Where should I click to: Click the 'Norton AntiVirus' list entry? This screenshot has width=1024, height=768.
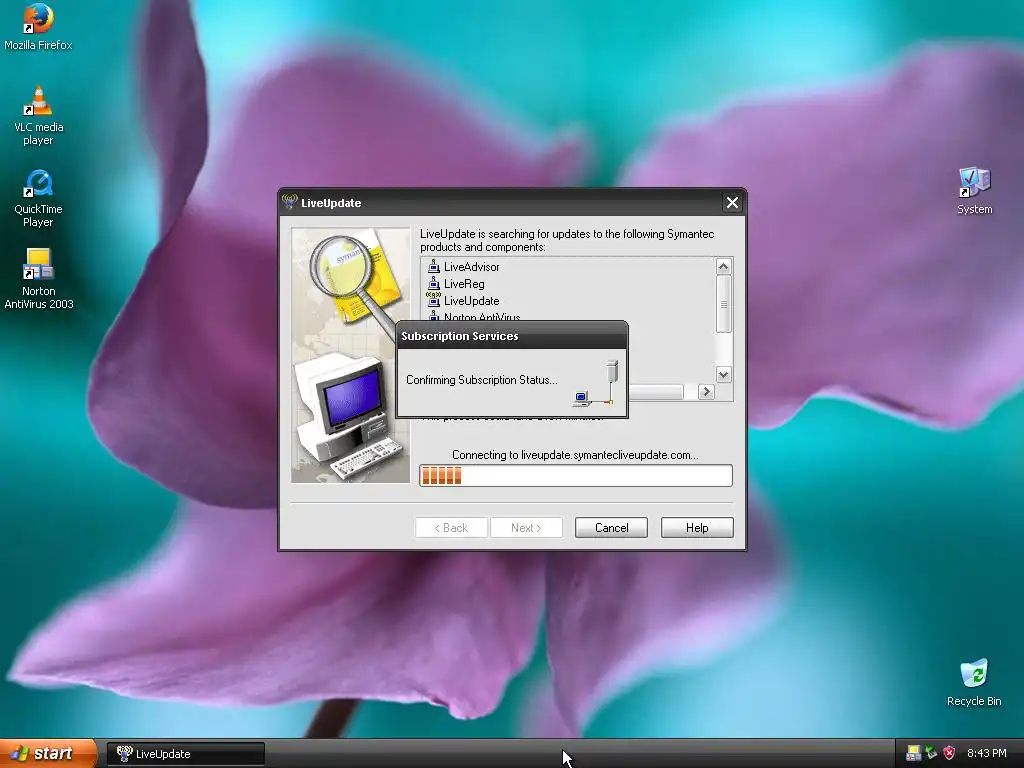pos(482,317)
